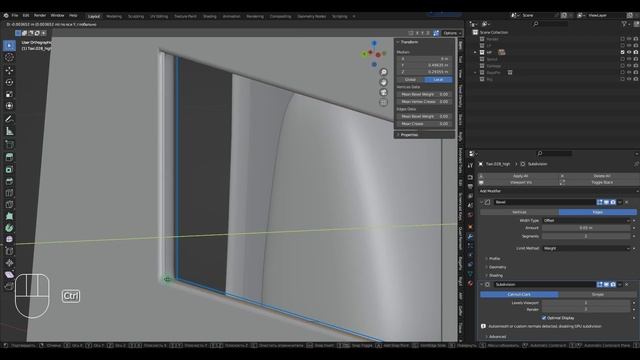Adjust the Bevel Amount slider field
The width and height of the screenshot is (640, 360).
(586, 228)
